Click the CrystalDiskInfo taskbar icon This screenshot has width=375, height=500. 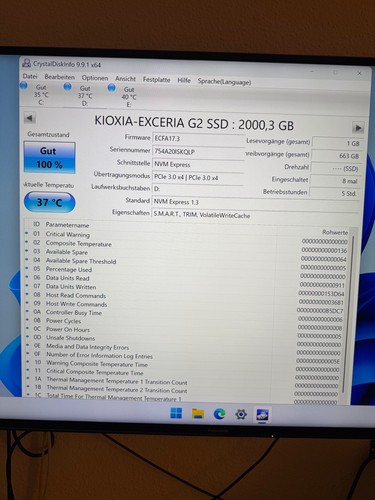tap(262, 415)
